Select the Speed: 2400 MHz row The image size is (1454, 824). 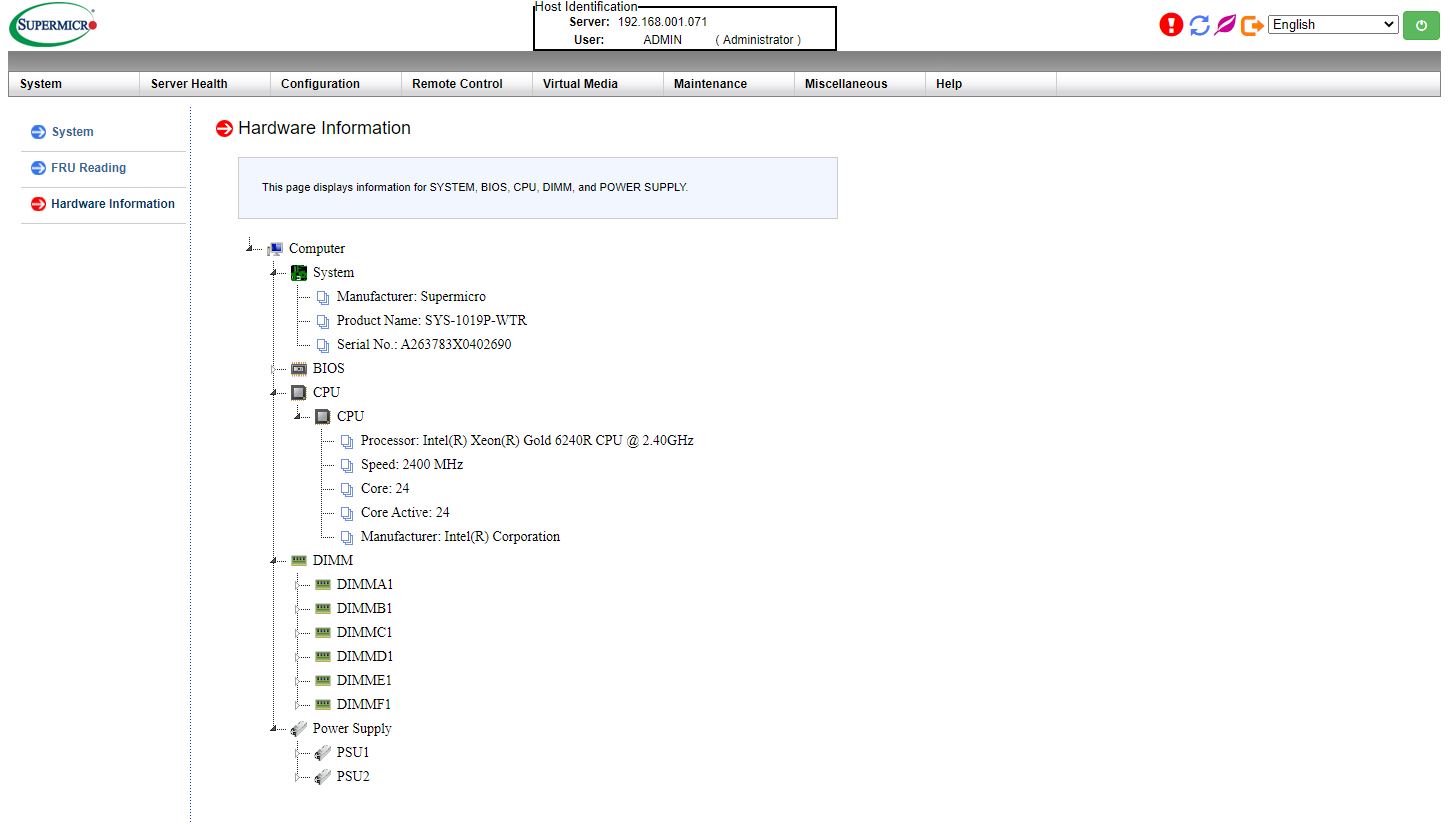[x=412, y=464]
